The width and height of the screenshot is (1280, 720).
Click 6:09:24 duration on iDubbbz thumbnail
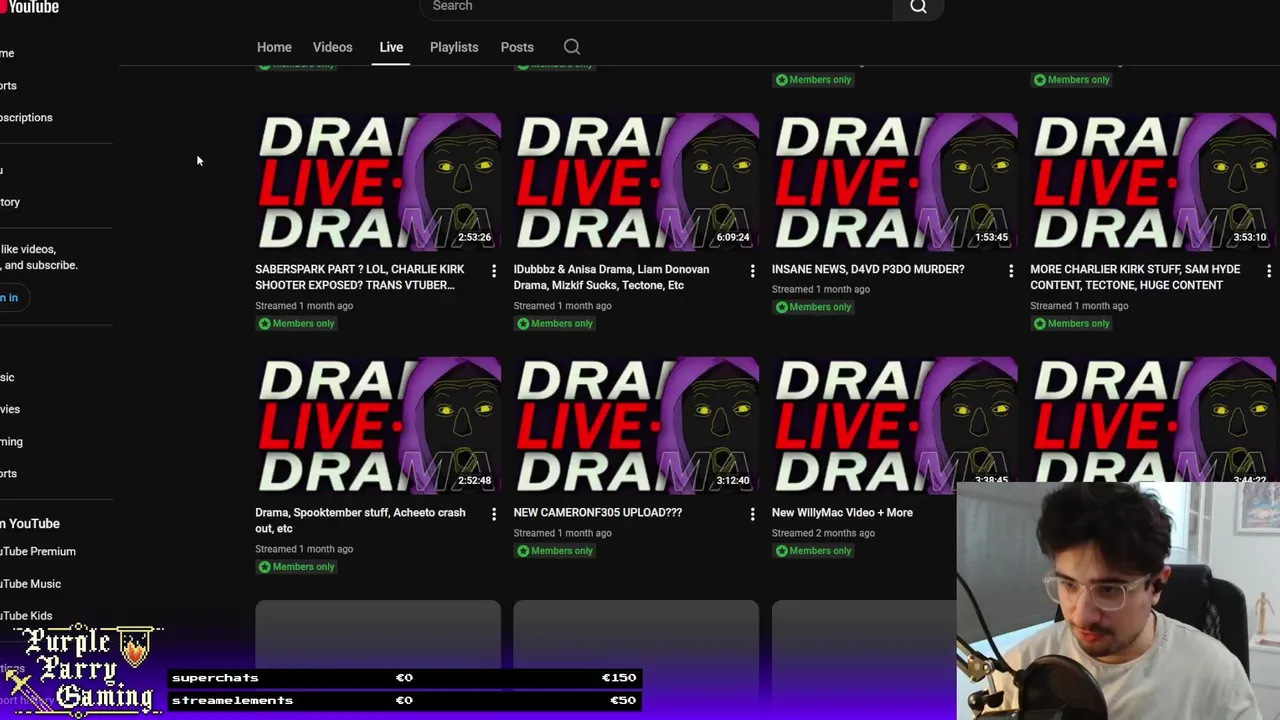[x=733, y=237]
